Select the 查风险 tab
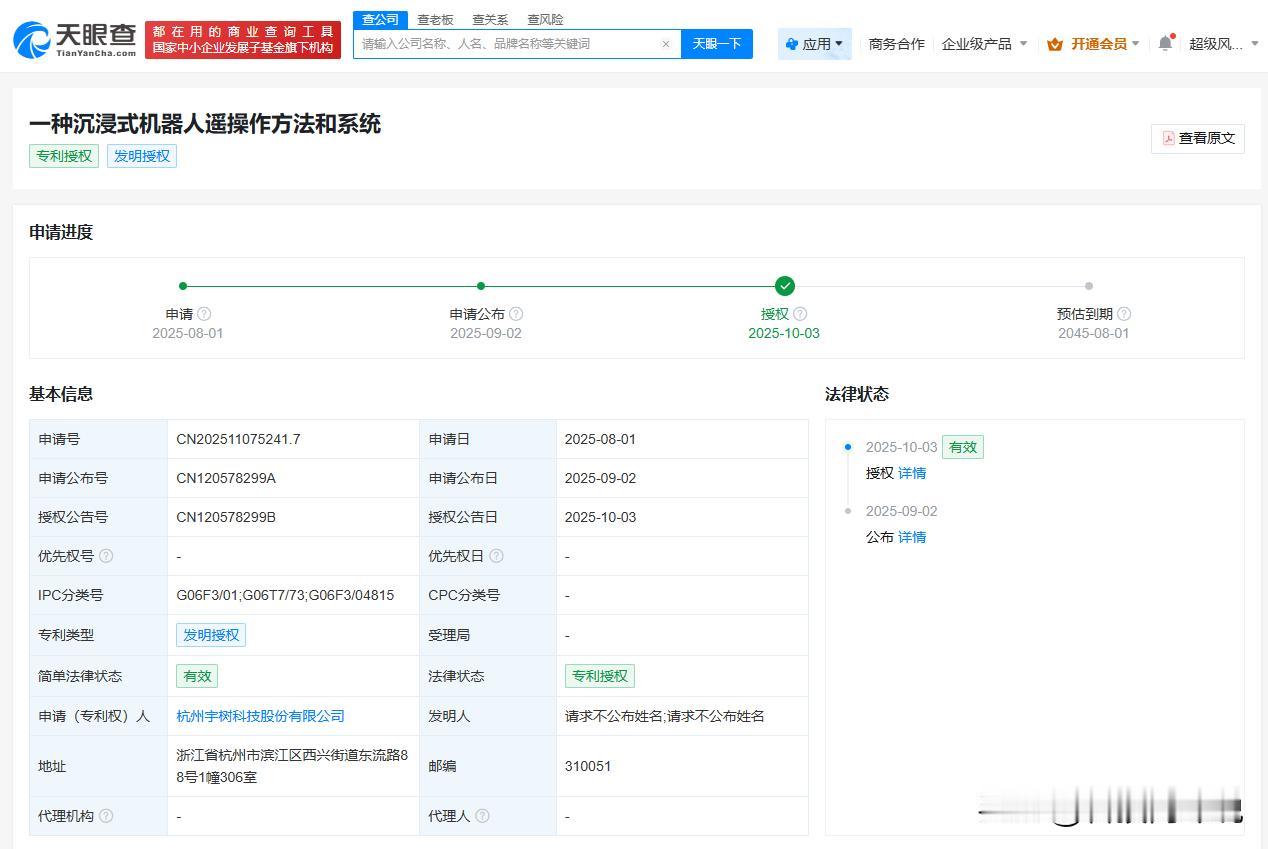The image size is (1268, 849). click(x=545, y=19)
